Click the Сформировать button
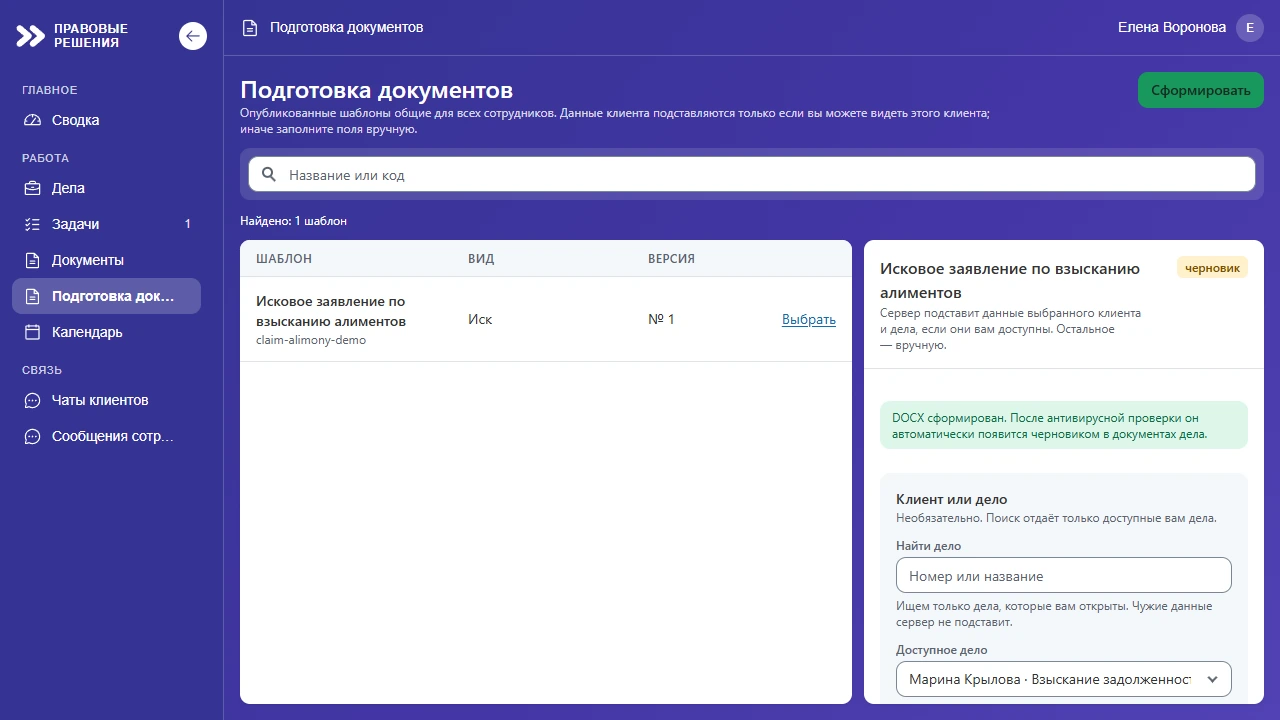The image size is (1280, 720). pos(1201,90)
